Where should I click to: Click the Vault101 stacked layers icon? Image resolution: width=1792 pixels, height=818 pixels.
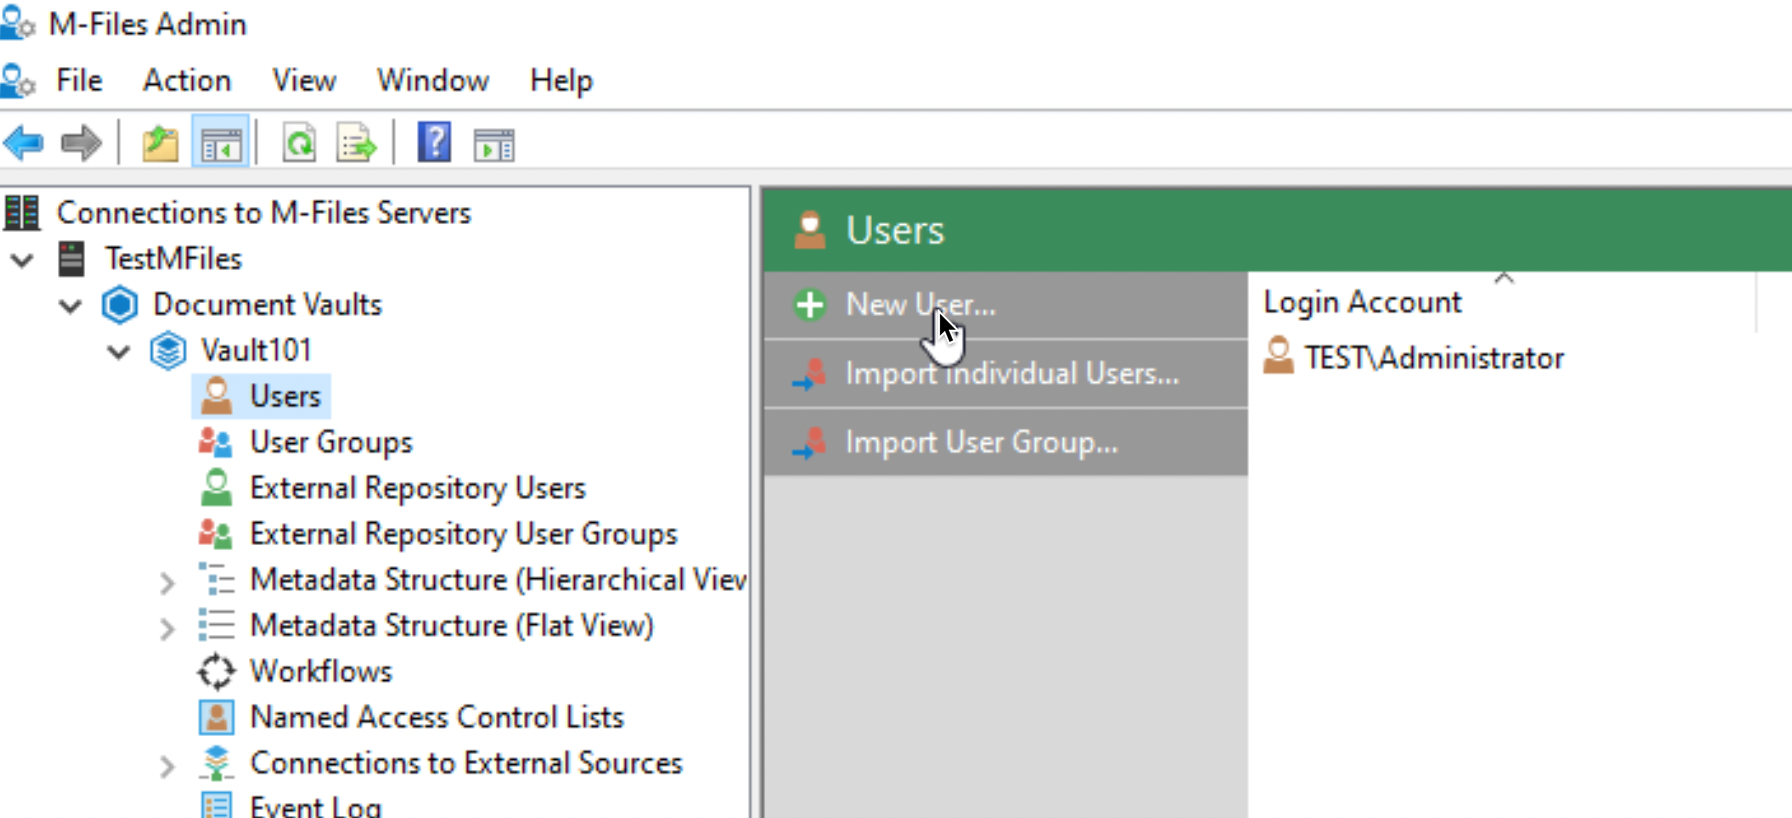[x=167, y=350]
